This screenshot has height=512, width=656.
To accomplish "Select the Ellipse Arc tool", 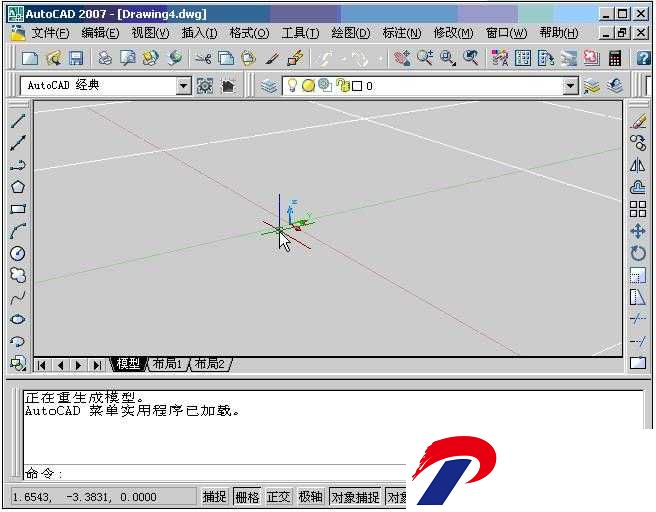I will (x=18, y=342).
